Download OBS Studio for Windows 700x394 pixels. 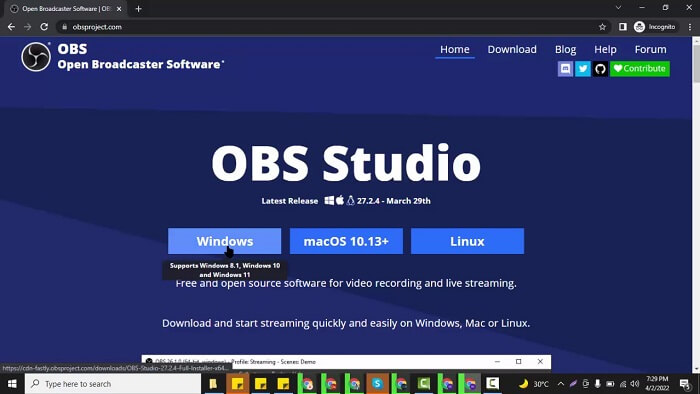pos(225,241)
